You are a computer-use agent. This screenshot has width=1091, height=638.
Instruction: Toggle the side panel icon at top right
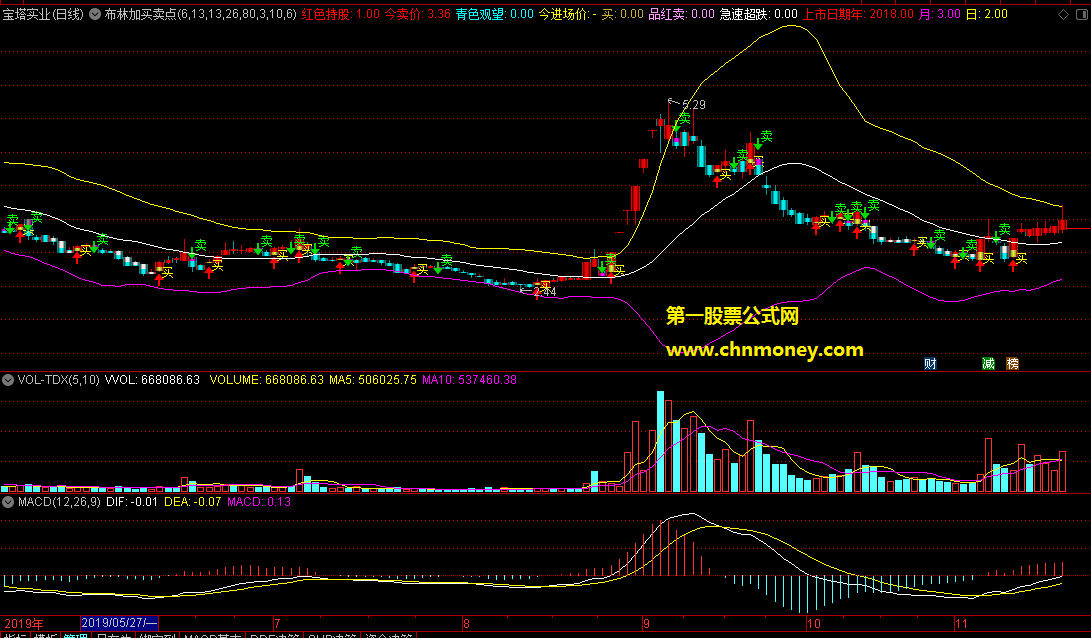tap(1081, 14)
